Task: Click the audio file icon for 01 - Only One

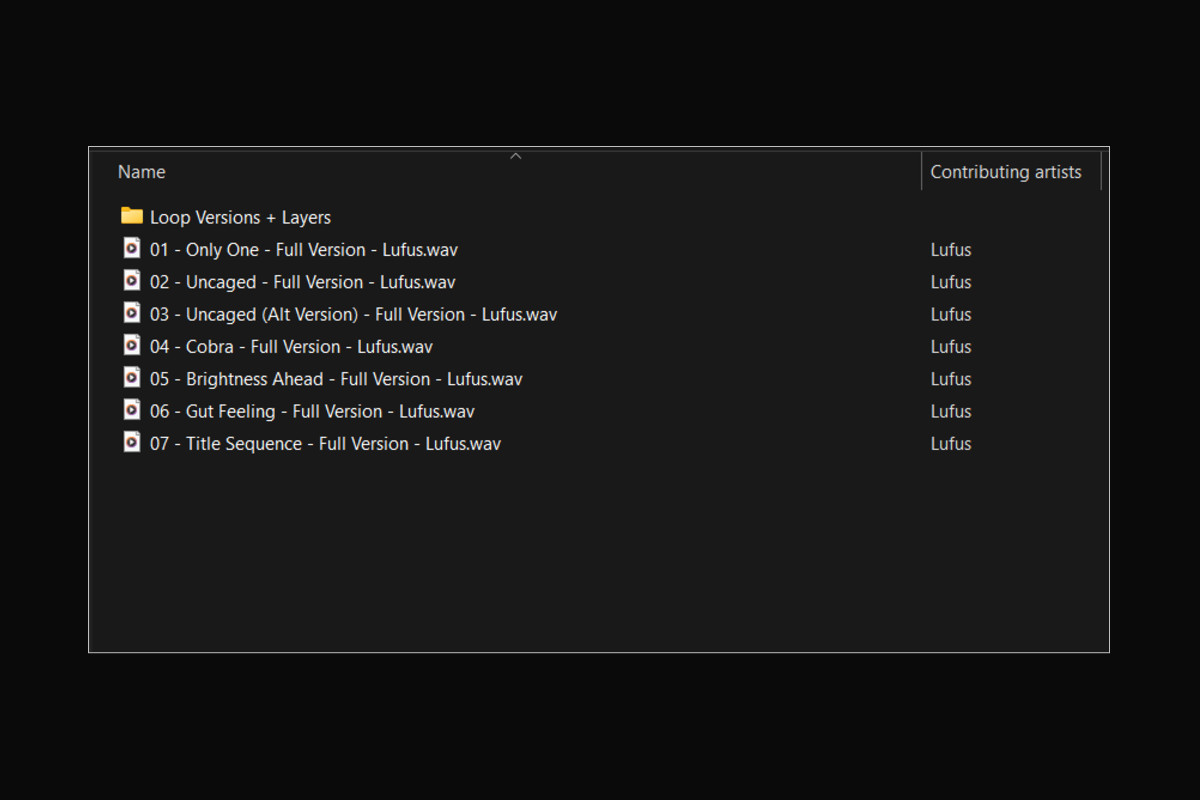Action: click(132, 248)
